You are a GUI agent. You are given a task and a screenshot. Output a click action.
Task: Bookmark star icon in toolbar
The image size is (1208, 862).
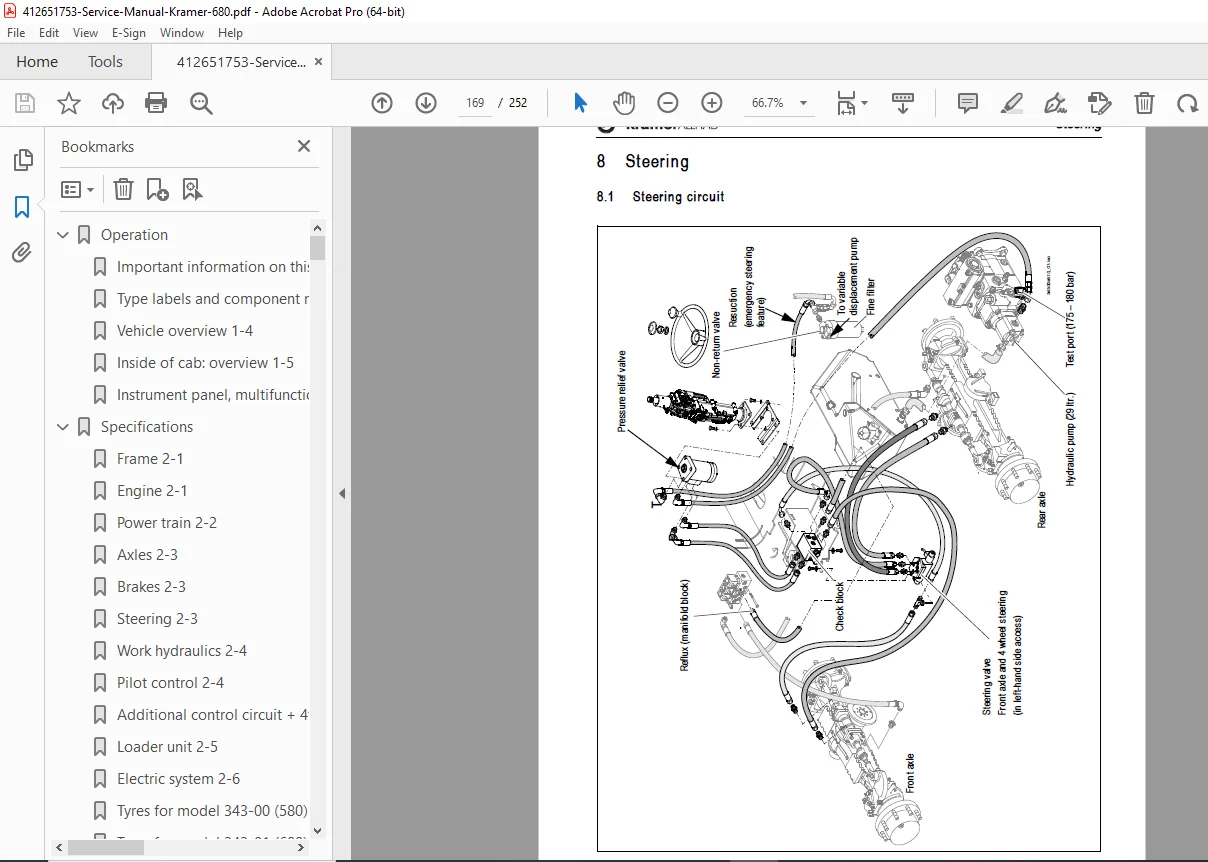point(69,103)
